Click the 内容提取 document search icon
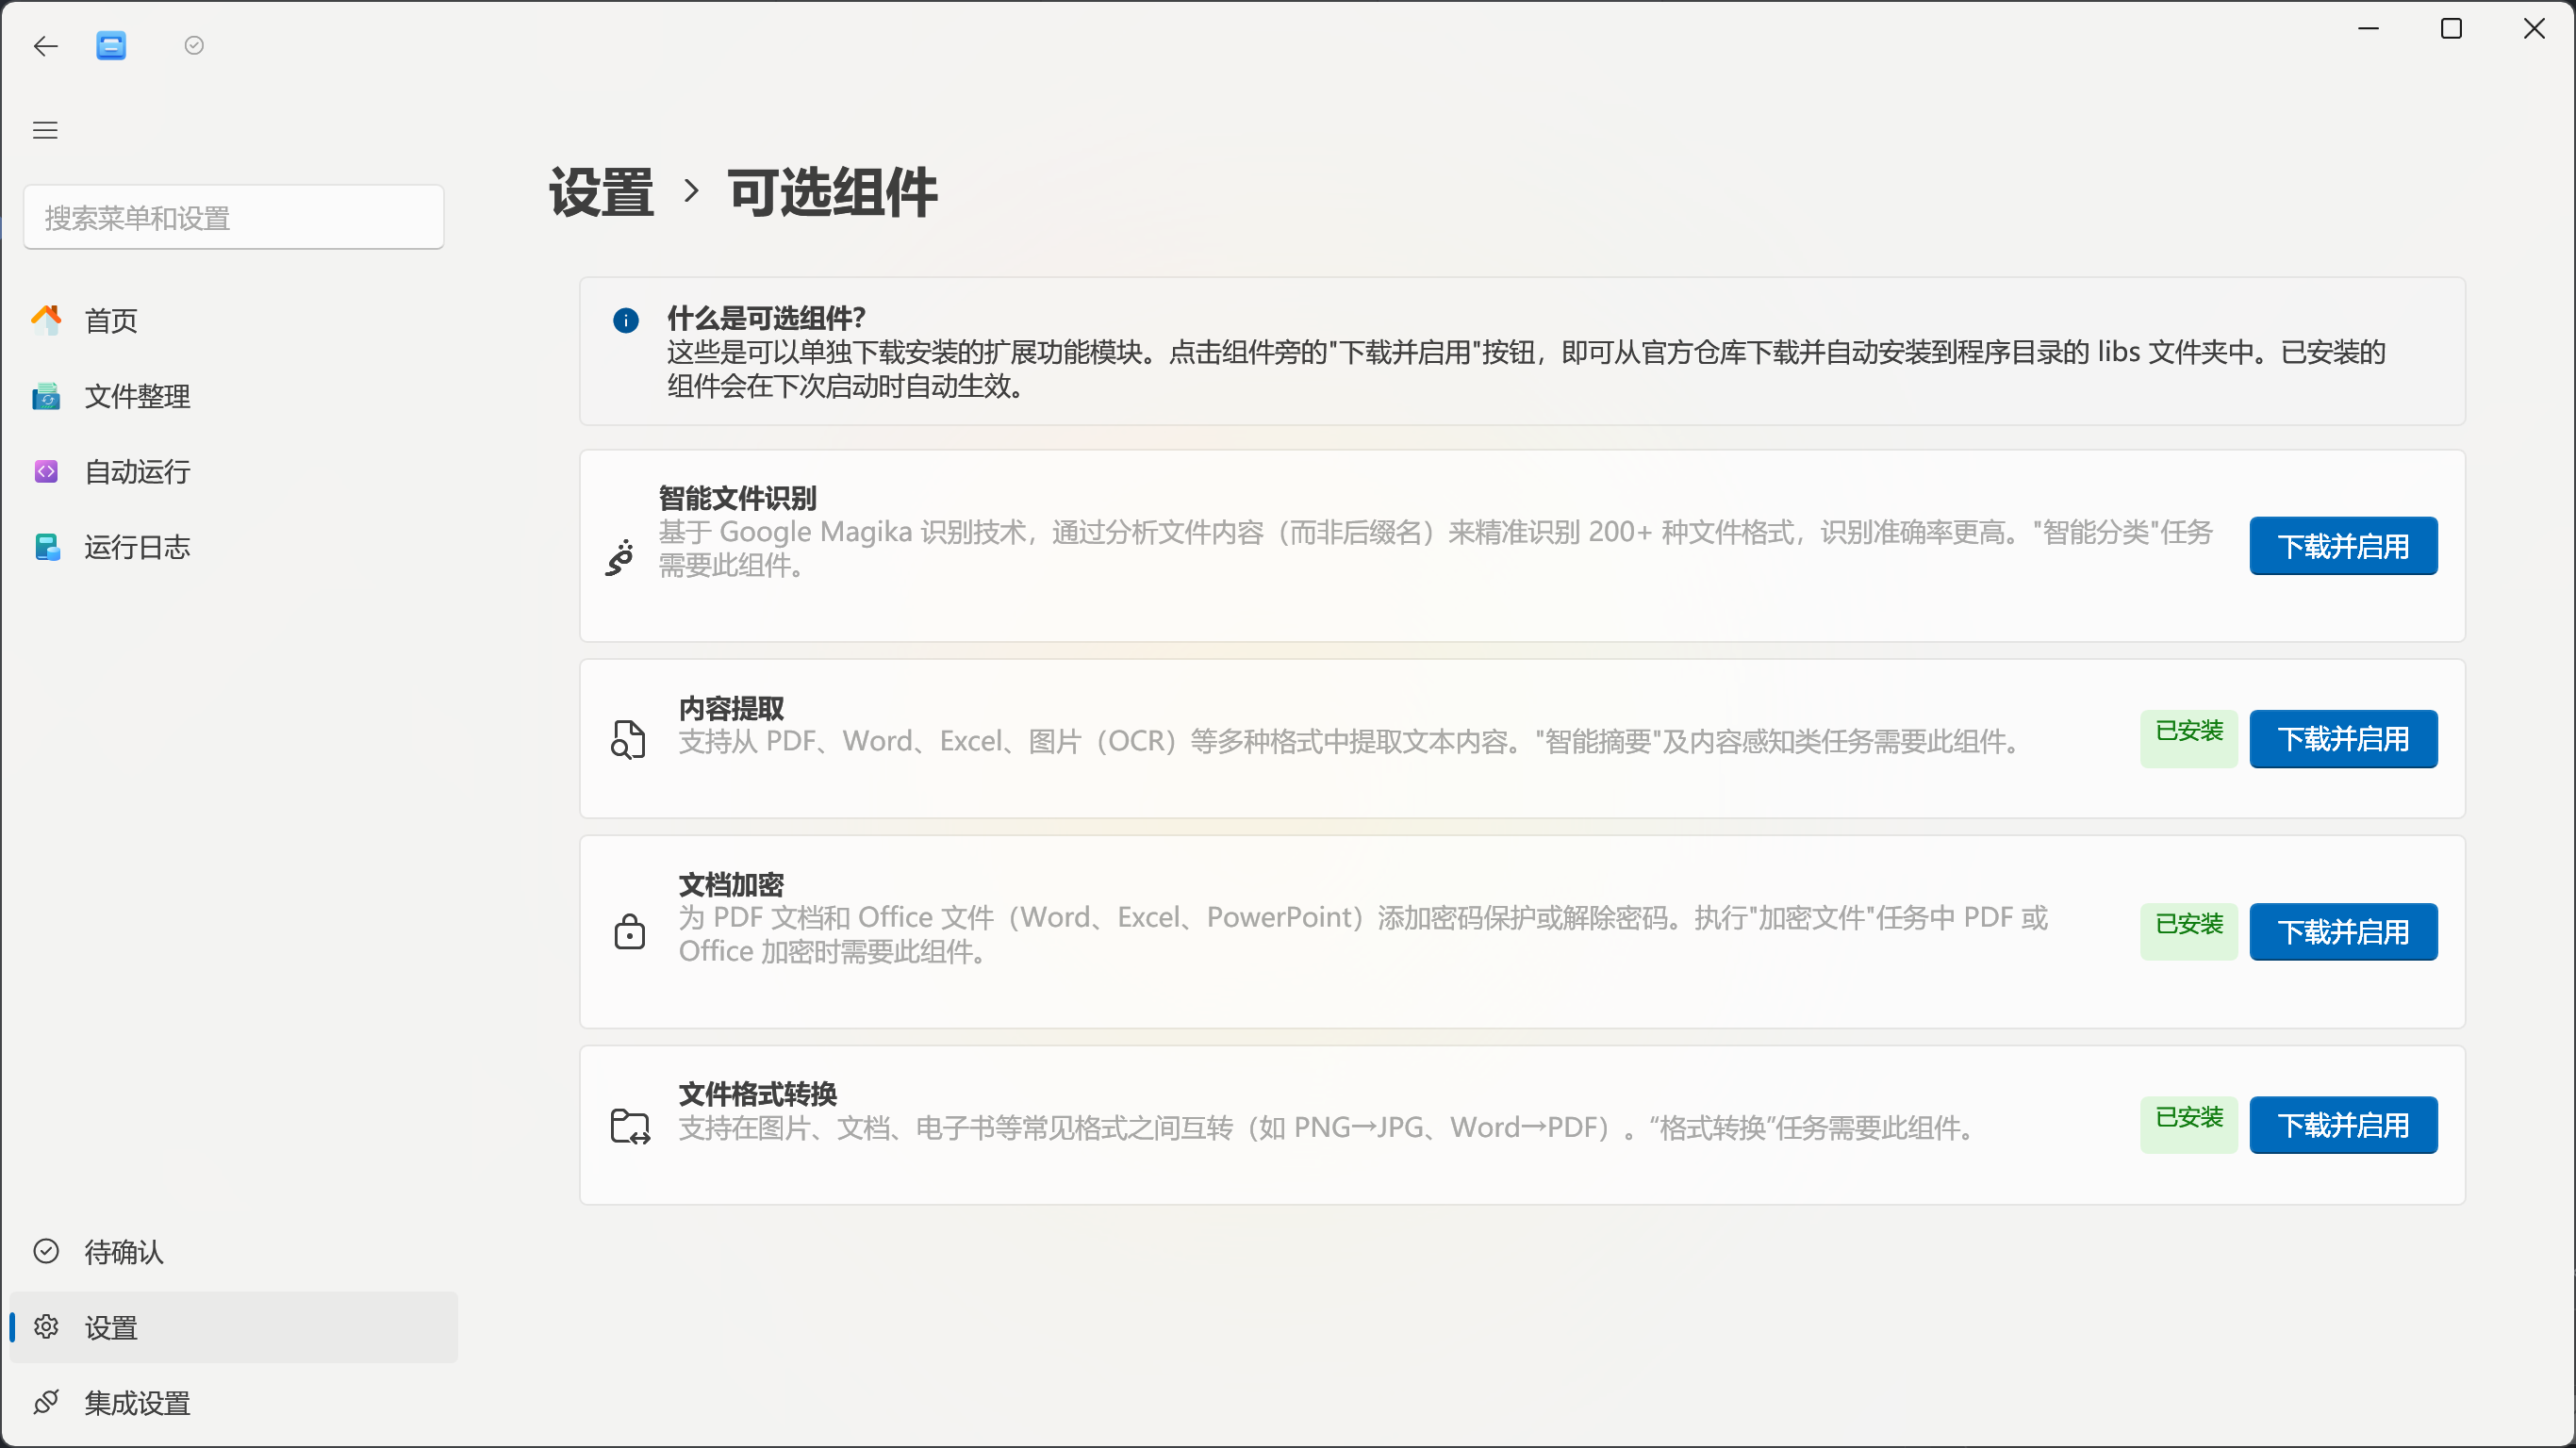2576x1448 pixels. click(x=629, y=740)
